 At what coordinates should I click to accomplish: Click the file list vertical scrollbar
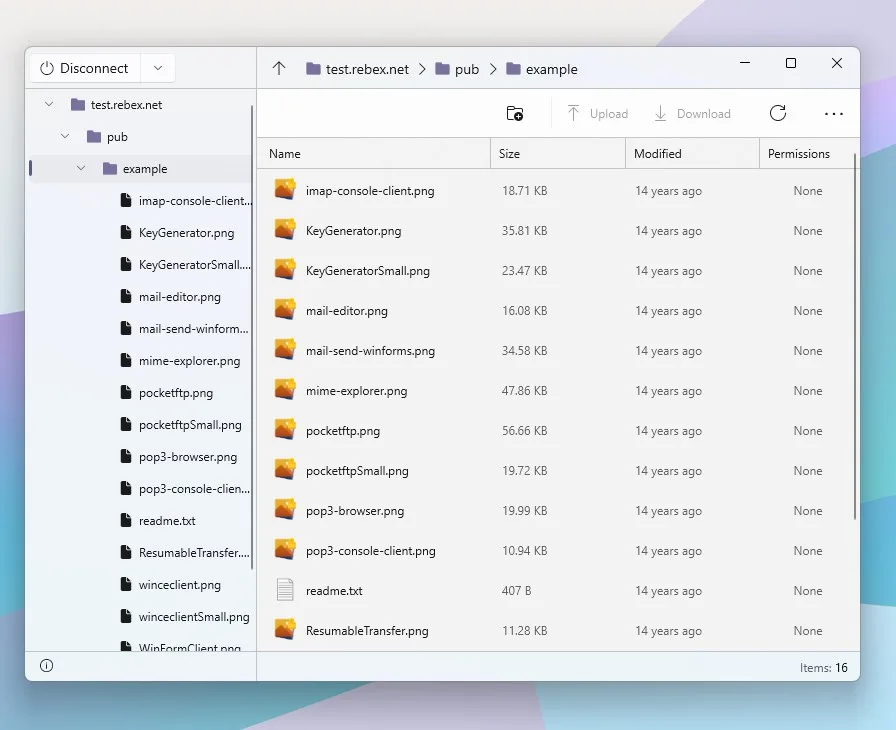tap(855, 336)
